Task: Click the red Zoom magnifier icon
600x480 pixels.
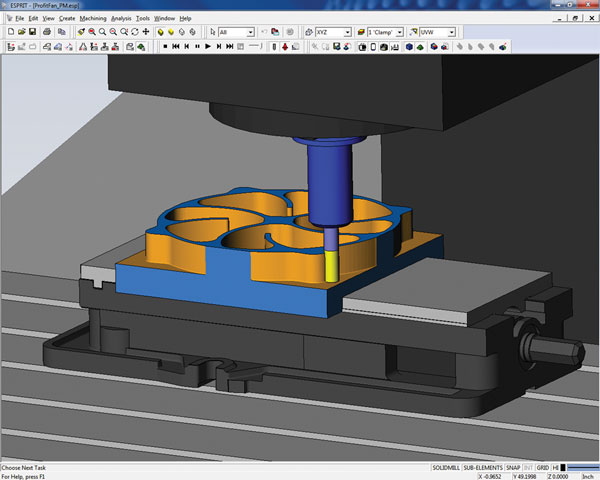Action: pos(92,32)
